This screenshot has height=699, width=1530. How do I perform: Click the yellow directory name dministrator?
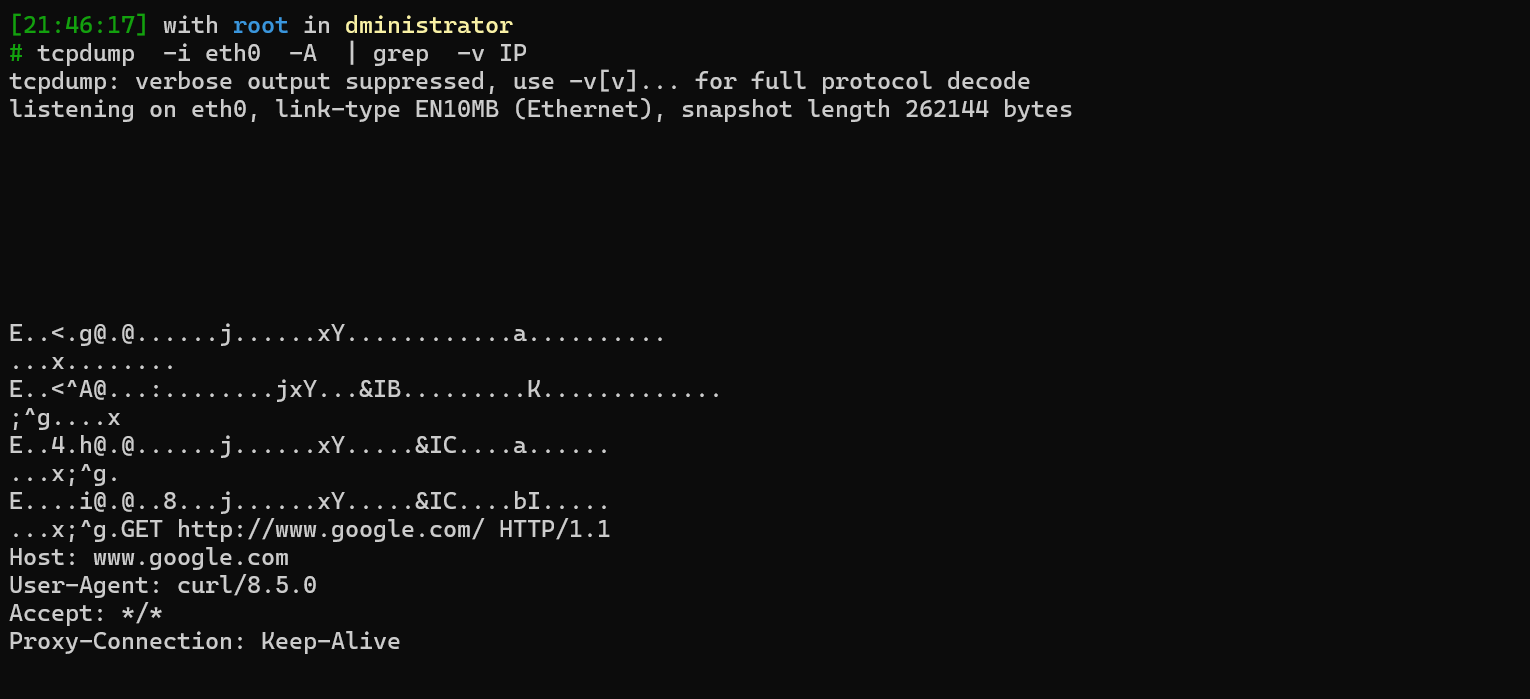(x=428, y=25)
